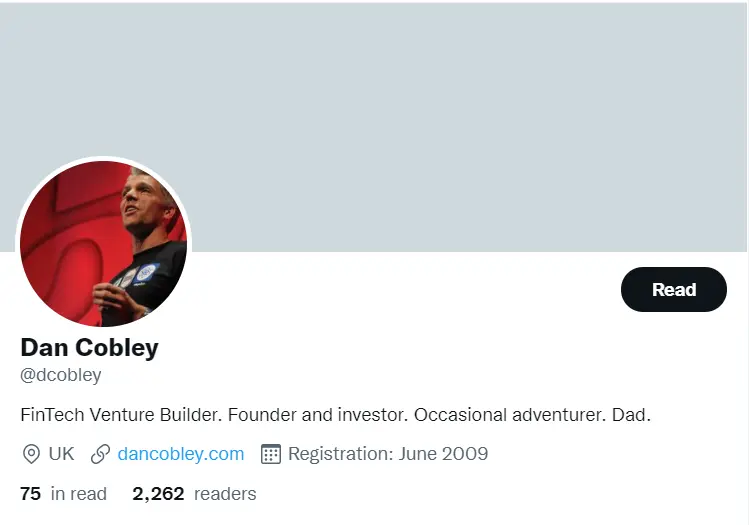The image size is (749, 525).
Task: Open the 75 in read list
Action: pos(63,494)
